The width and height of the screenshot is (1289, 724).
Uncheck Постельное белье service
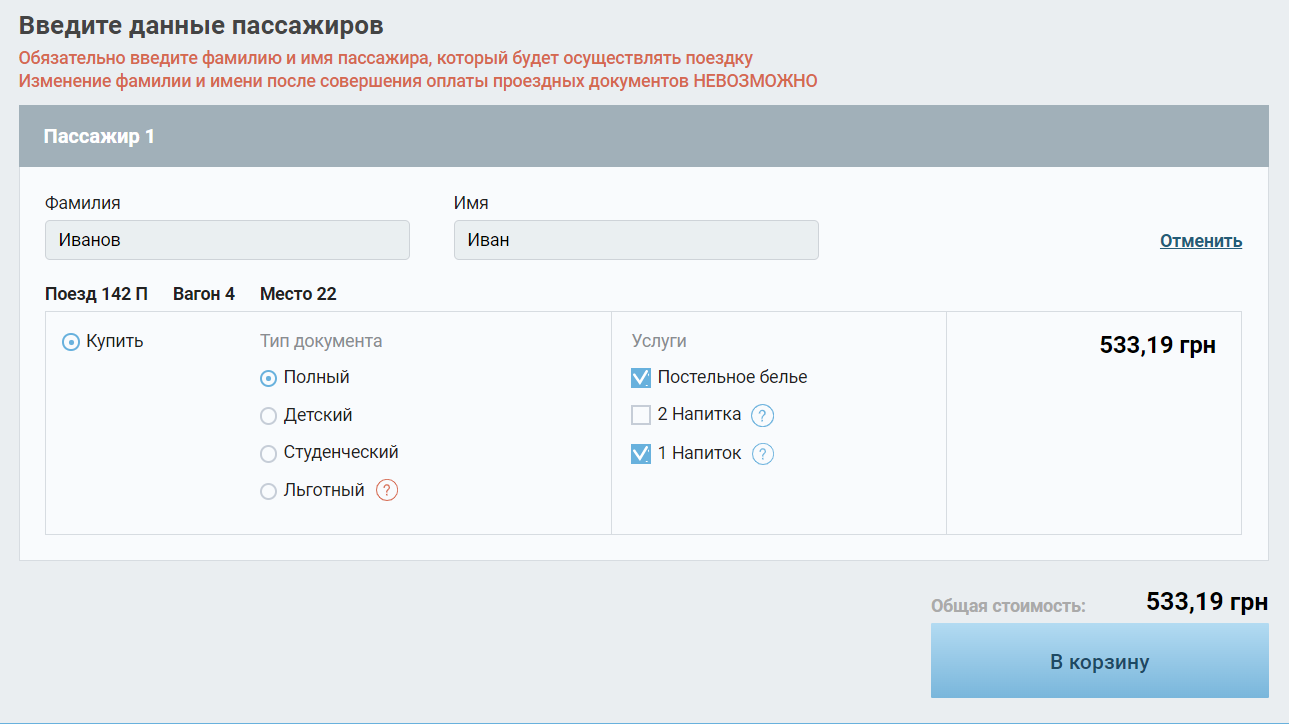tap(640, 377)
